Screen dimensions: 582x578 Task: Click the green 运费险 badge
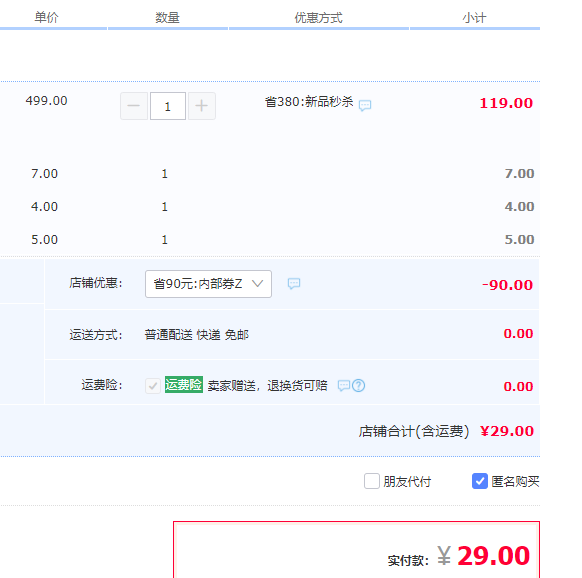tap(184, 385)
